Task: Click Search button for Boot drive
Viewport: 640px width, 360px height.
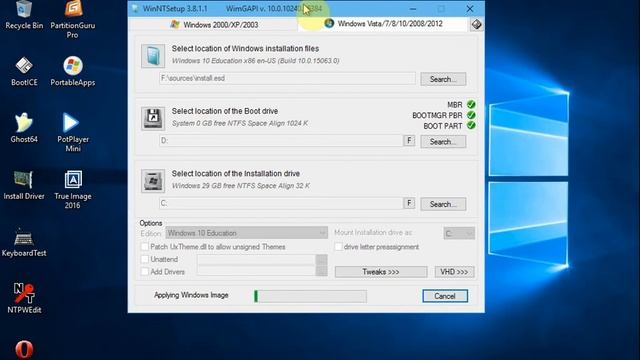Action: point(443,142)
